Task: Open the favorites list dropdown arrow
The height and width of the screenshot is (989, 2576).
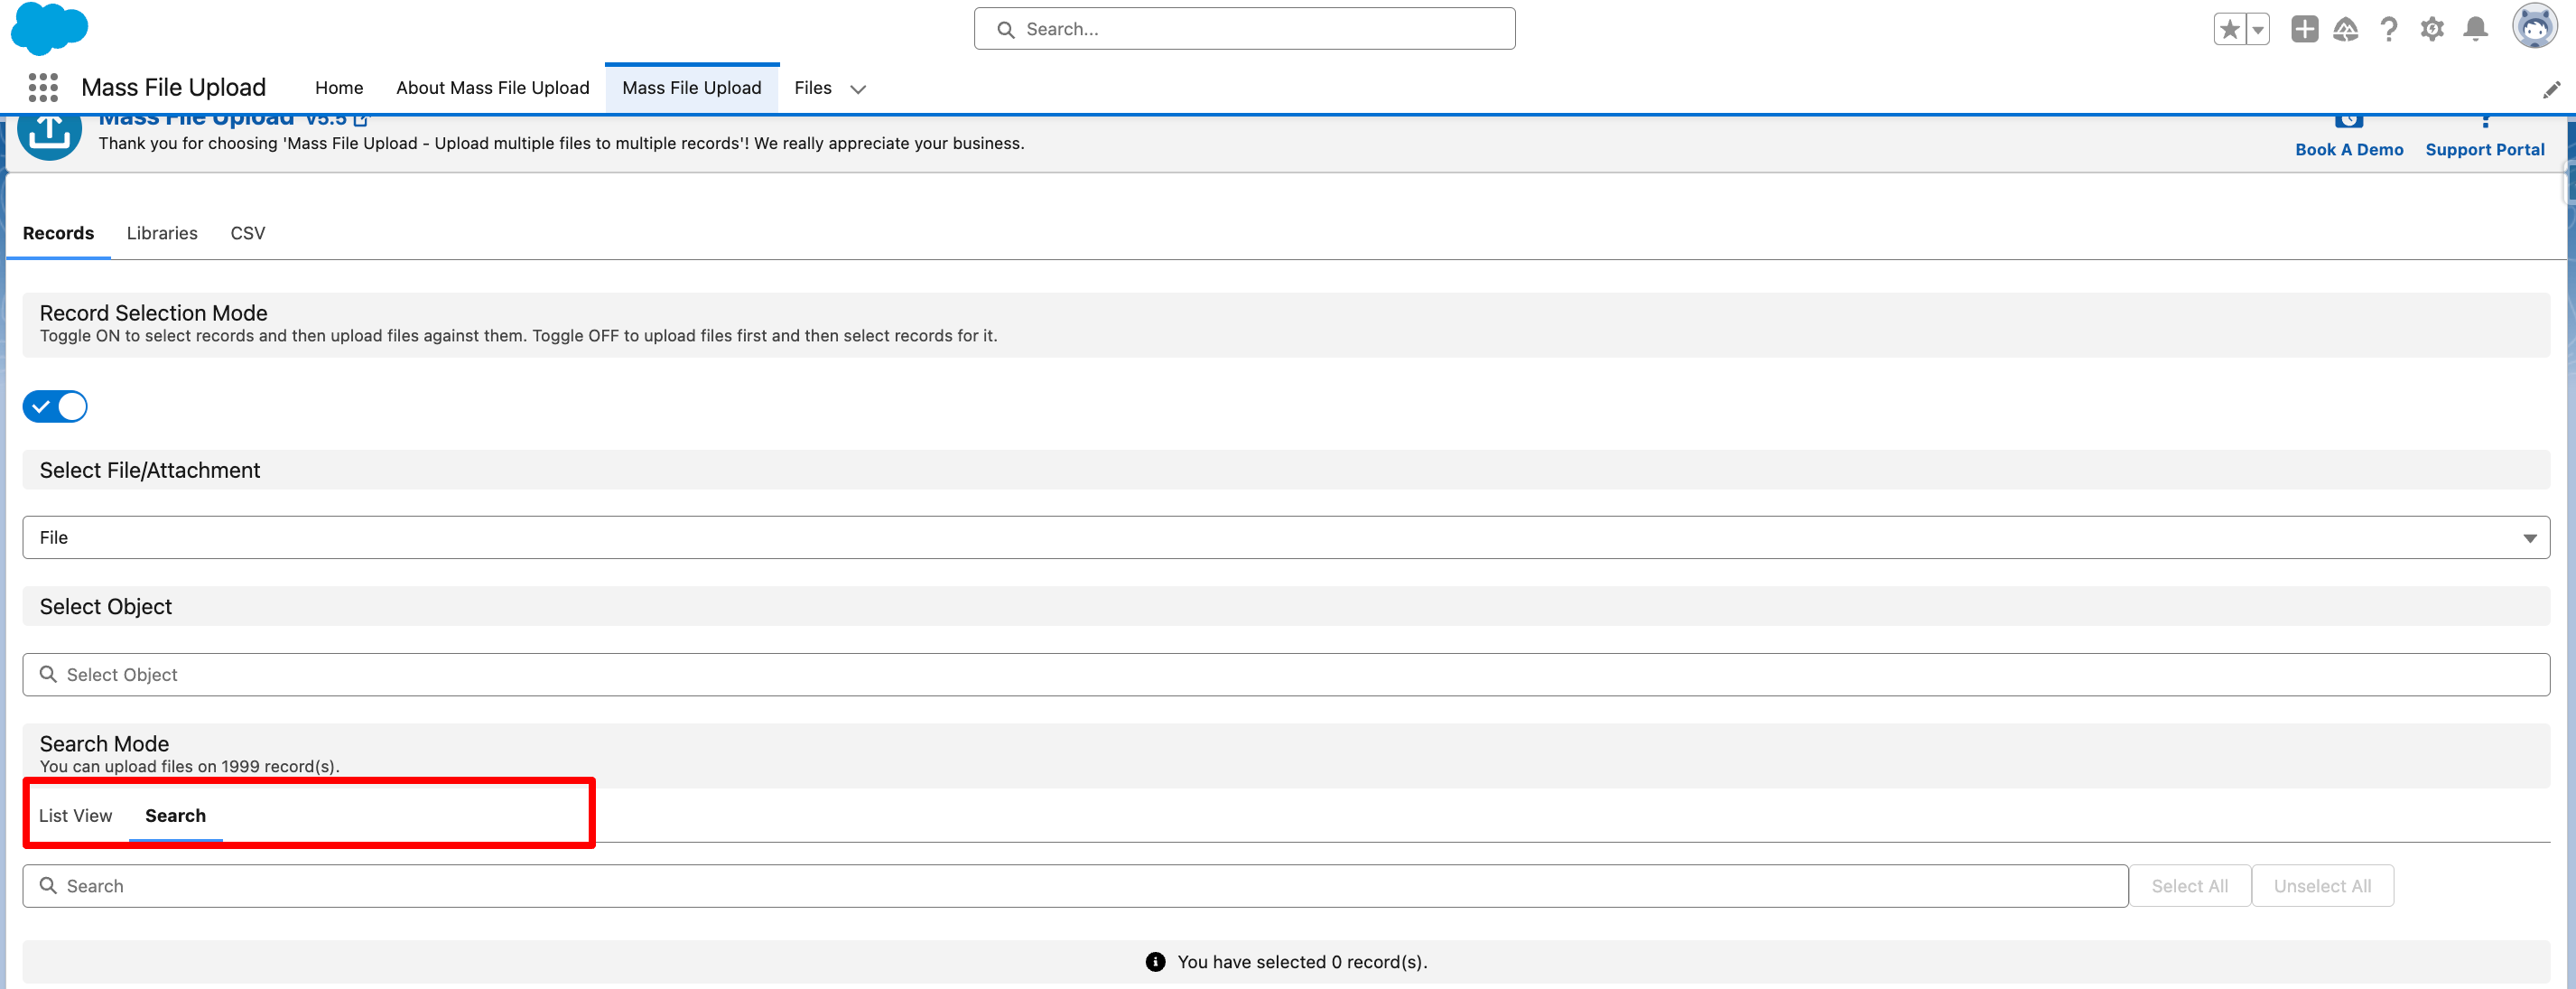Action: click(x=2258, y=29)
